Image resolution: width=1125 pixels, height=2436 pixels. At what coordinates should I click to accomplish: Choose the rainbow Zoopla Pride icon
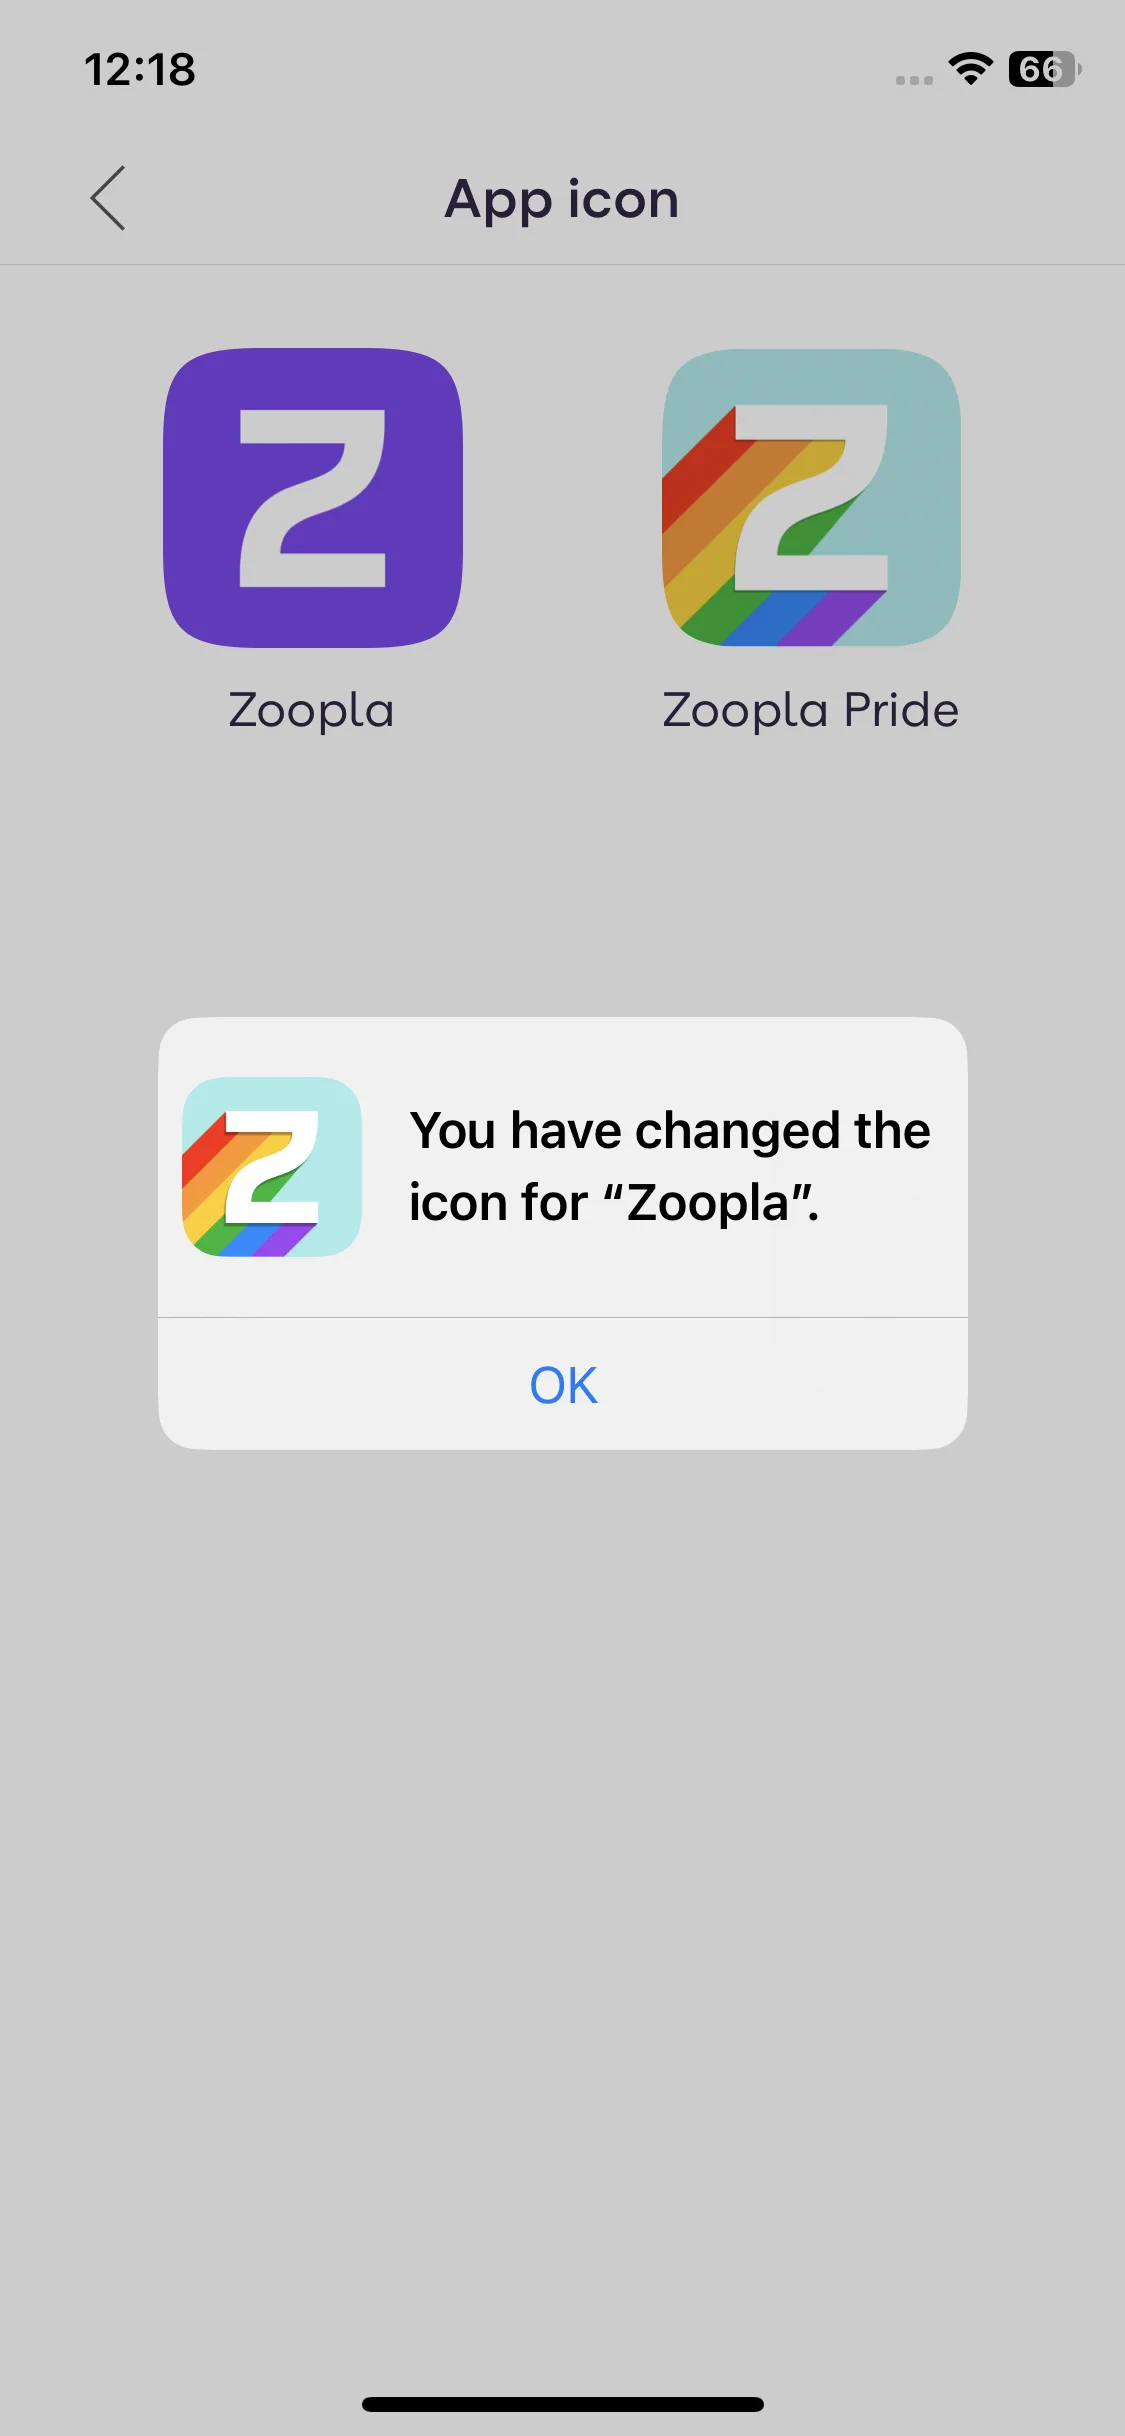(812, 498)
